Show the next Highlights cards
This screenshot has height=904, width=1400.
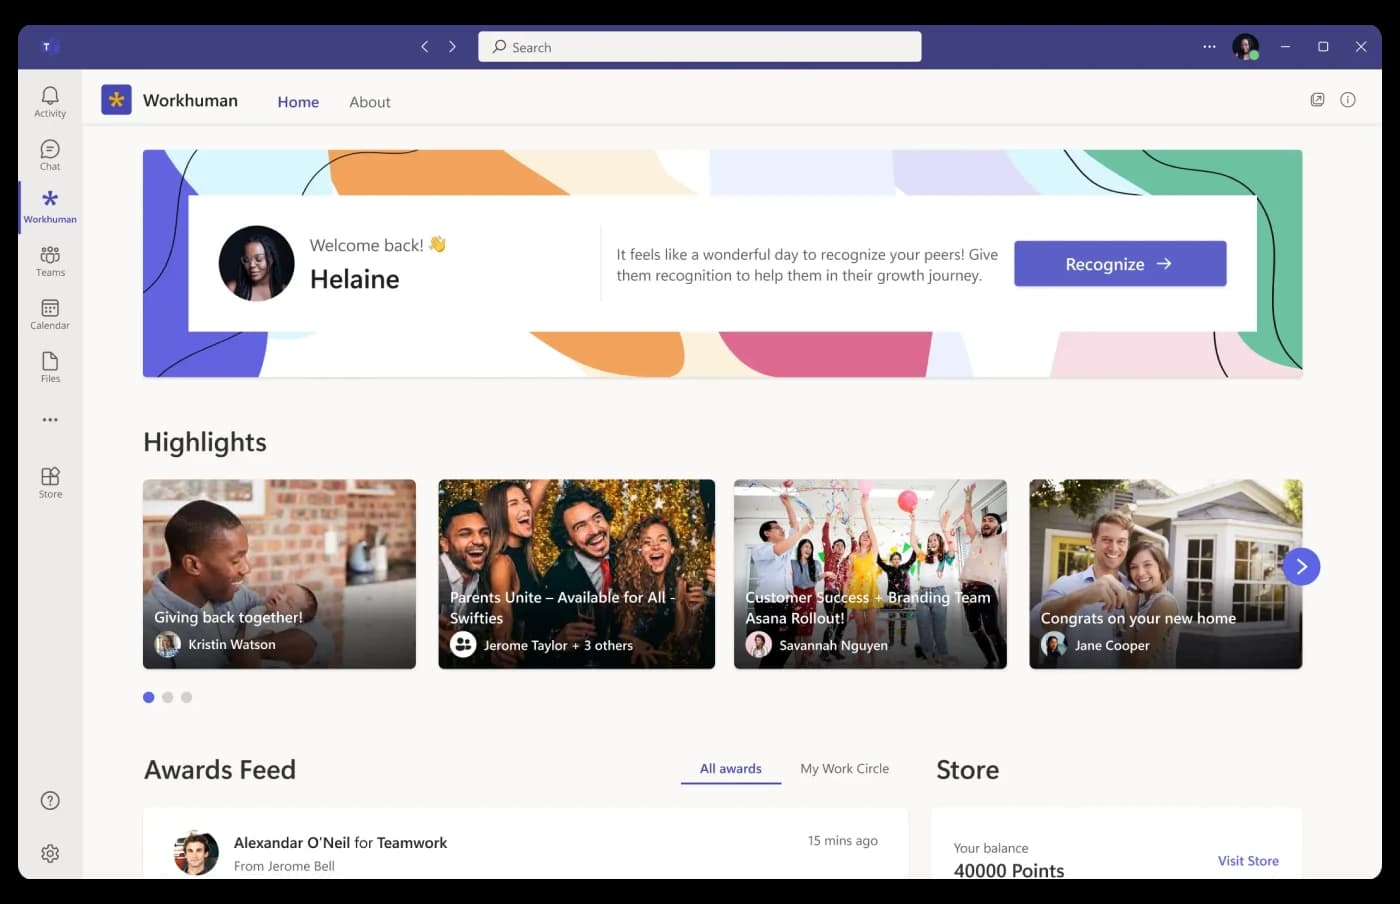tap(1301, 566)
